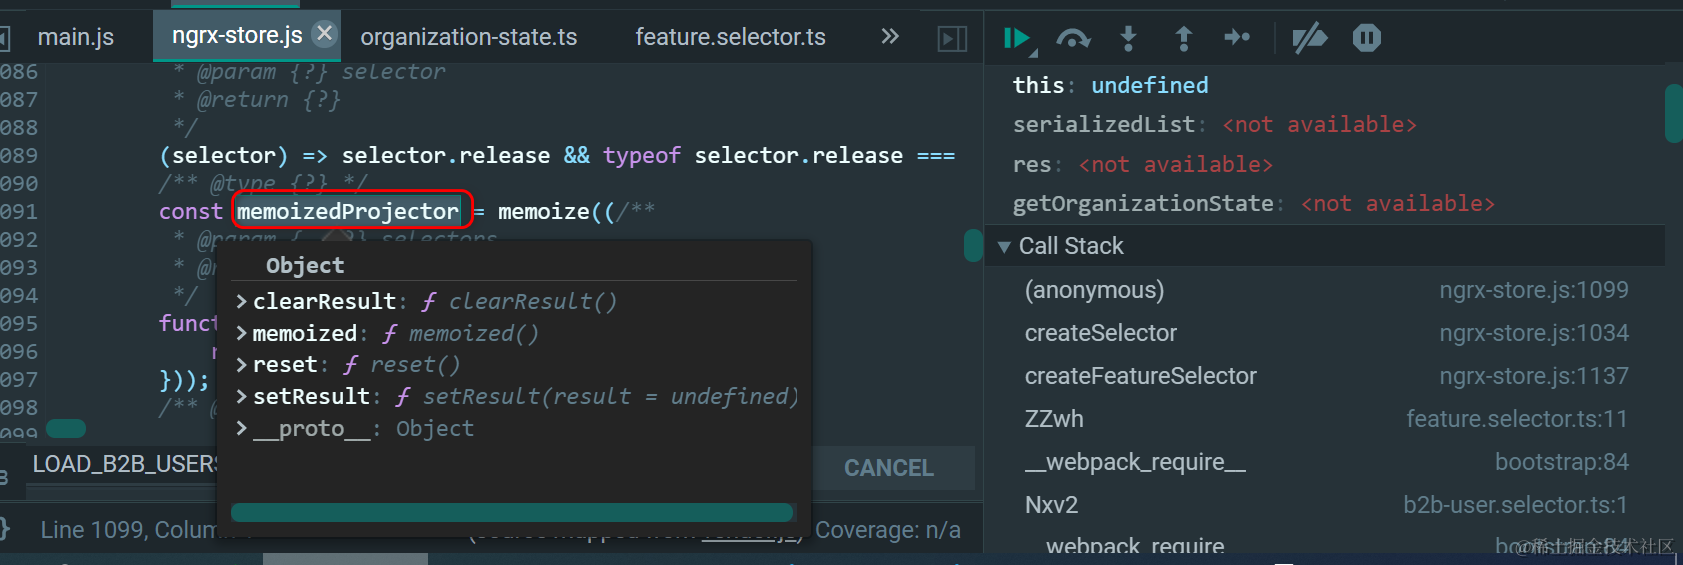Click the Step debugger icon
The height and width of the screenshot is (565, 1683).
coord(1237,38)
